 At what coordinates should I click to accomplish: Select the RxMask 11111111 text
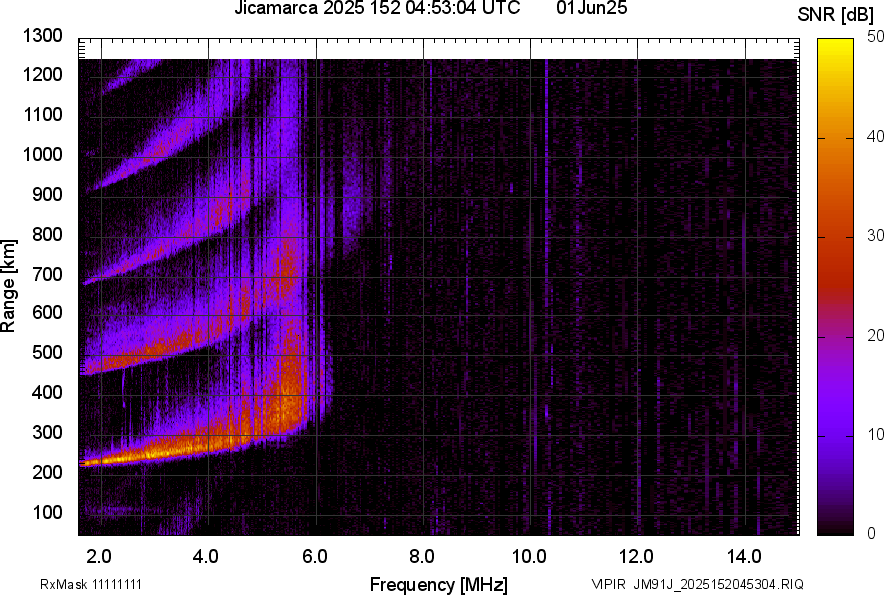pos(91,584)
